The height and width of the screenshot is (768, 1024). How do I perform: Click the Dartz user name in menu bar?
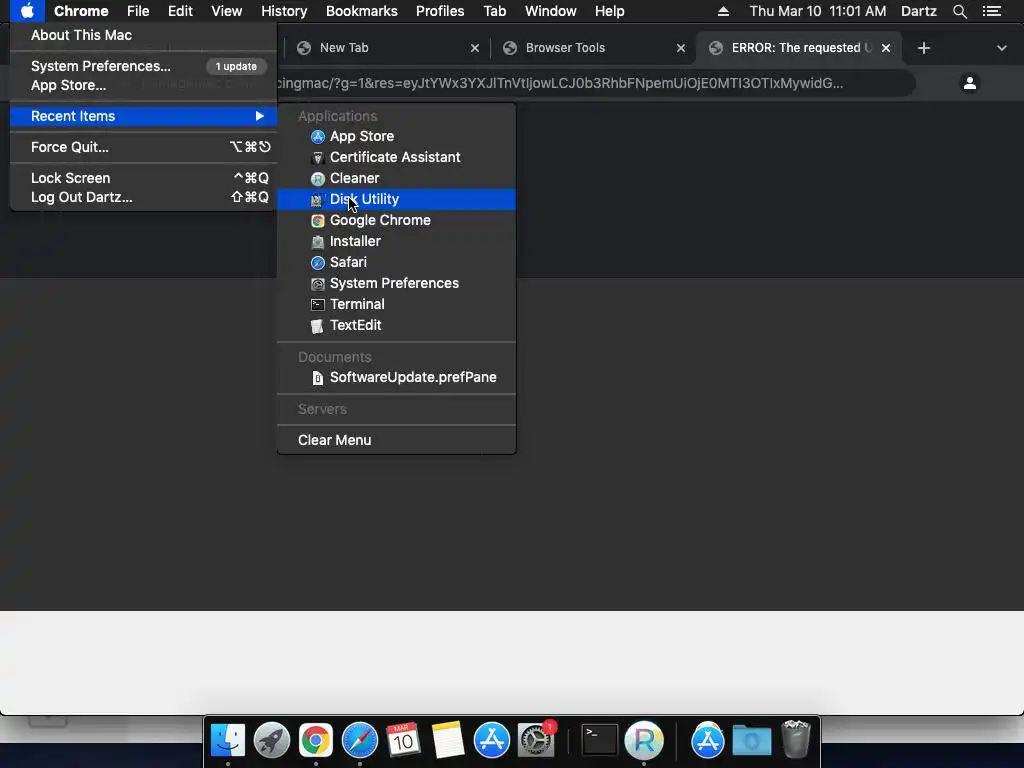pyautogui.click(x=918, y=11)
